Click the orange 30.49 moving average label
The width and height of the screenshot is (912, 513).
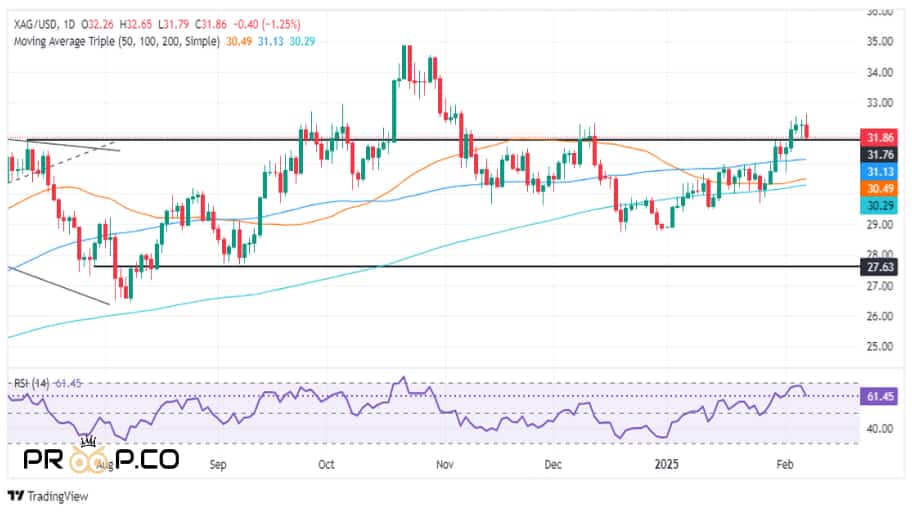point(879,188)
